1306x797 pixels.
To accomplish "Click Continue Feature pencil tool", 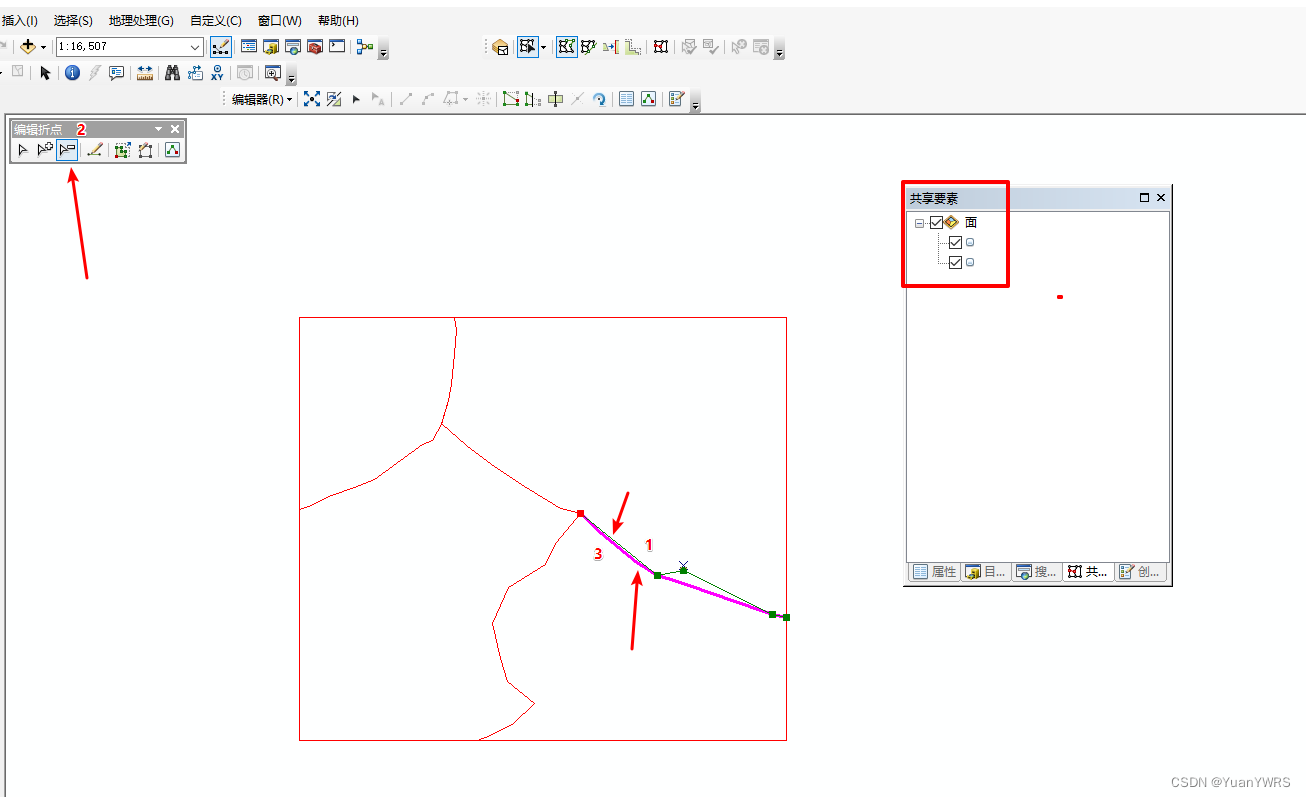I will coord(95,150).
